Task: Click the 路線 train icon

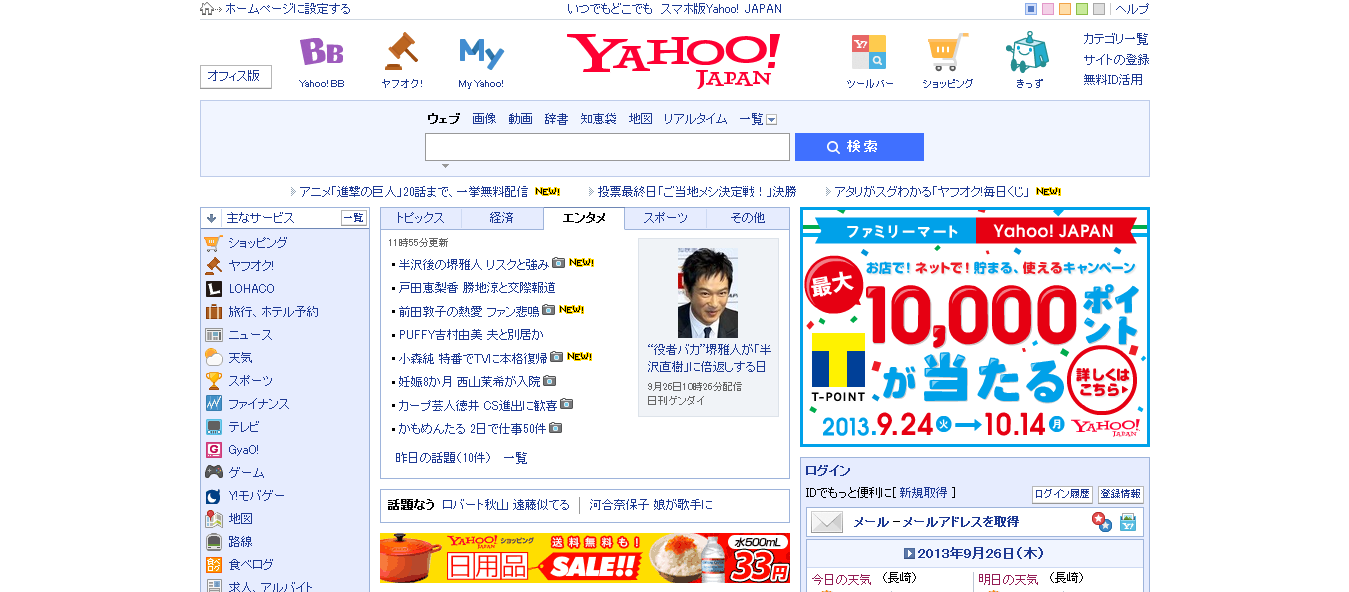Action: [x=213, y=541]
